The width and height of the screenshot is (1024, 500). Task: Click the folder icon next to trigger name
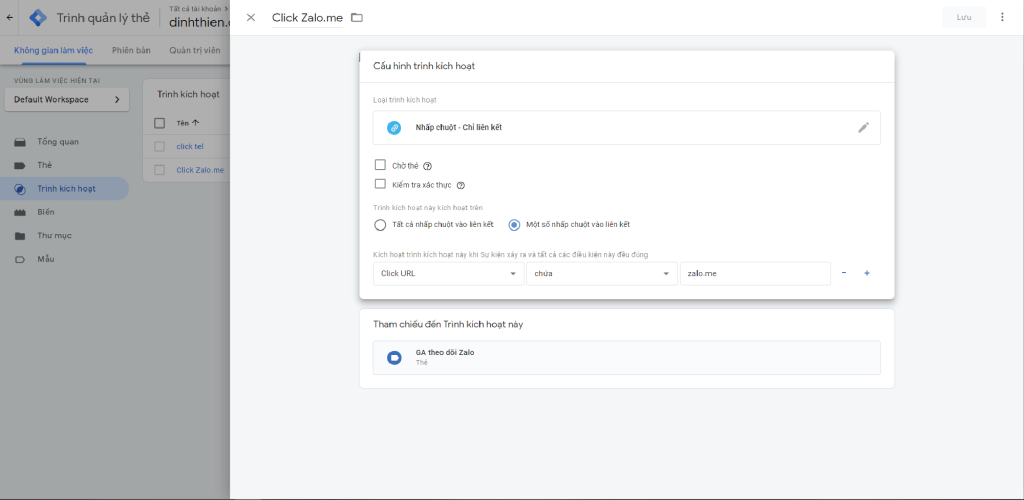(357, 17)
